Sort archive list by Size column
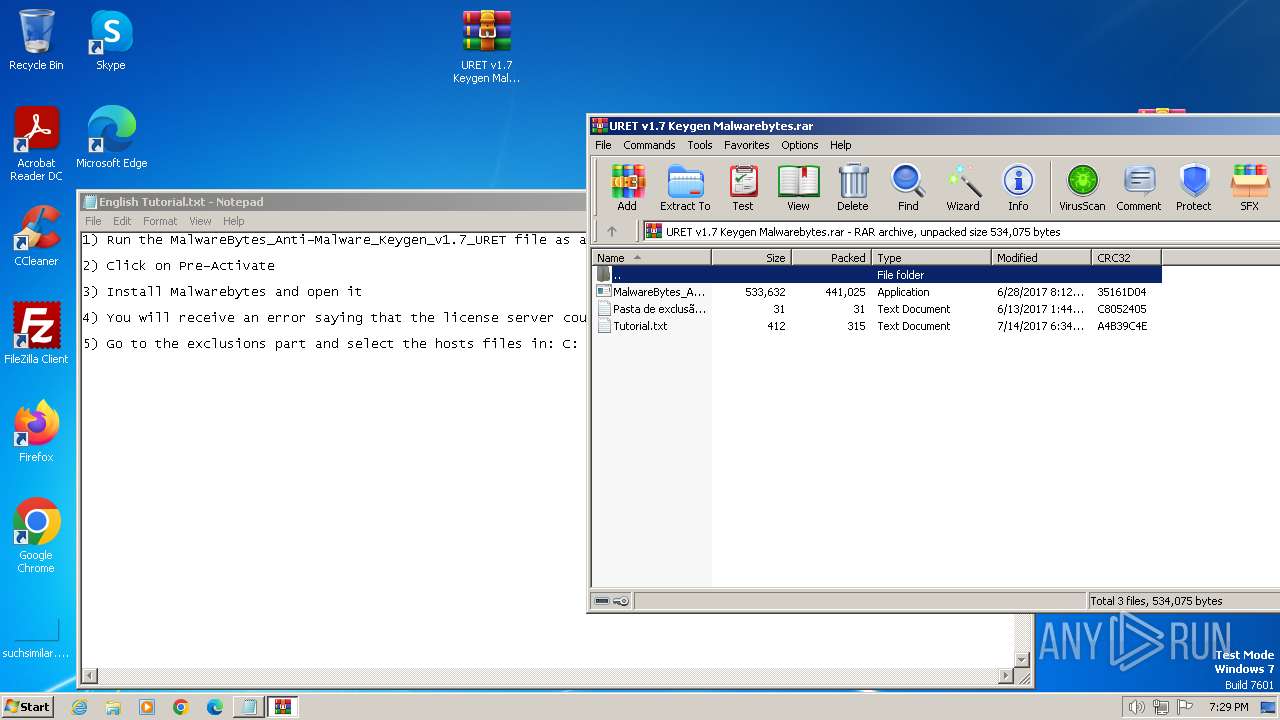Image resolution: width=1280 pixels, height=720 pixels. pos(751,257)
